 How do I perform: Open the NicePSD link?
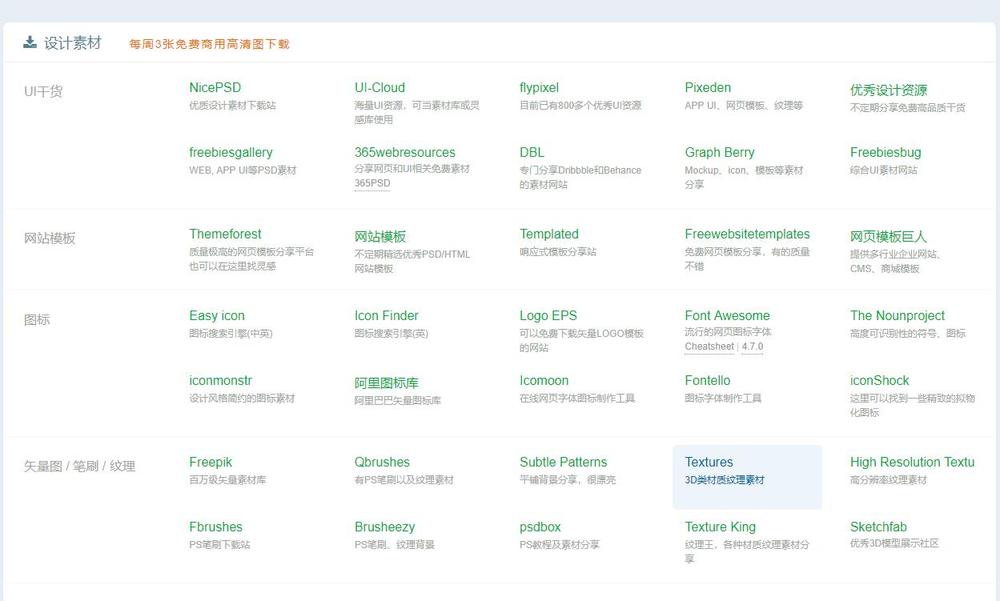click(215, 87)
